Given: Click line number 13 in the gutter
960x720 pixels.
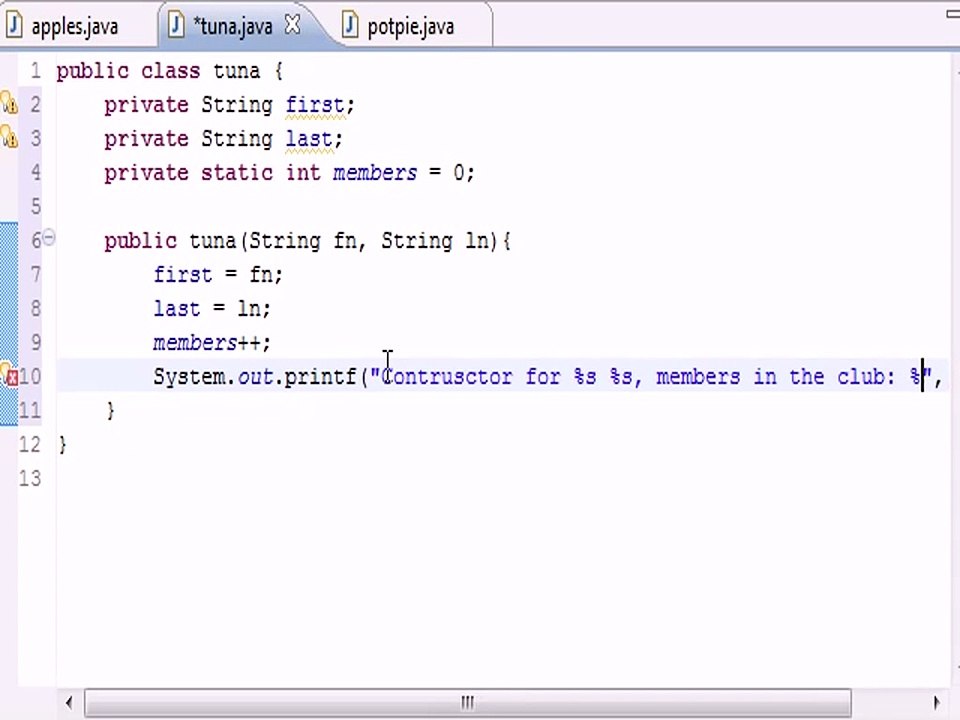Looking at the screenshot, I should pyautogui.click(x=29, y=478).
